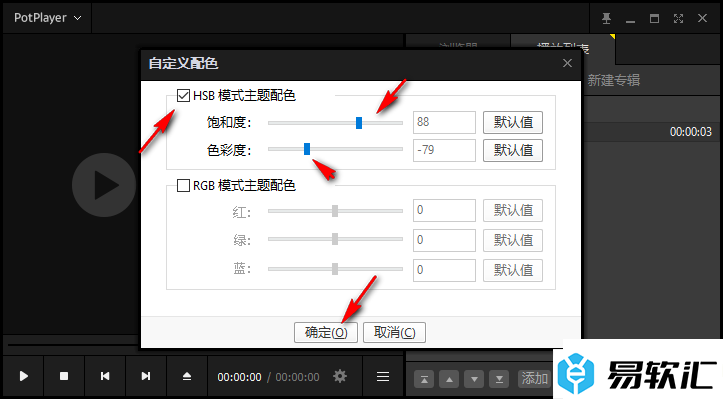Adjust the 饱和度 saturation slider

[359, 123]
